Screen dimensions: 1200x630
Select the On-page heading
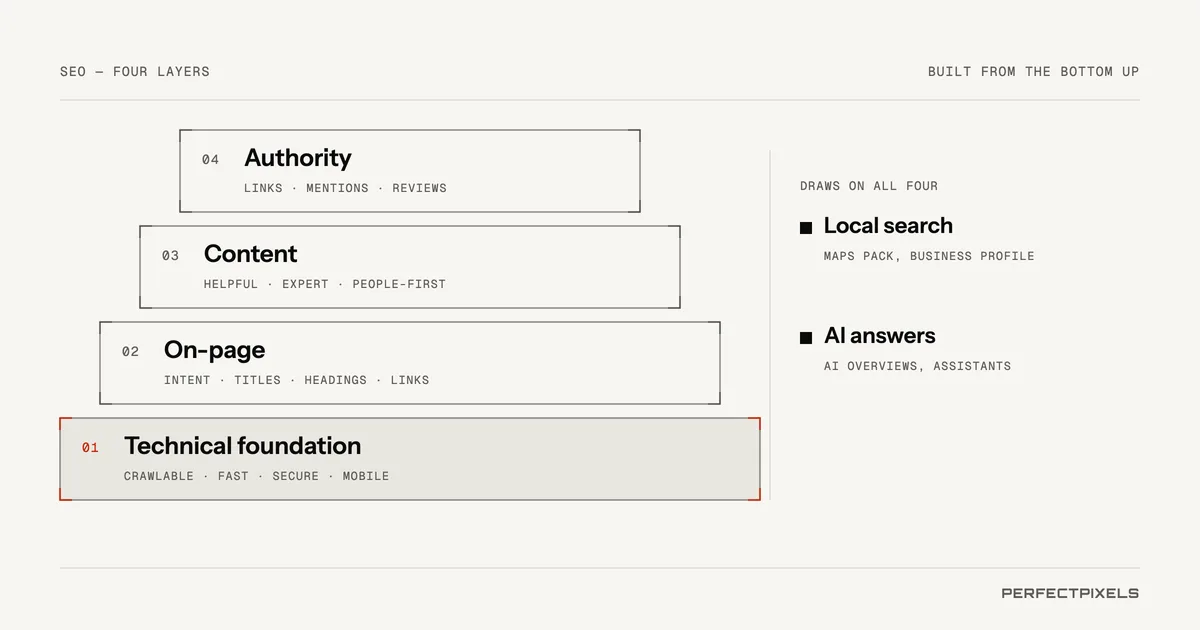tap(214, 350)
